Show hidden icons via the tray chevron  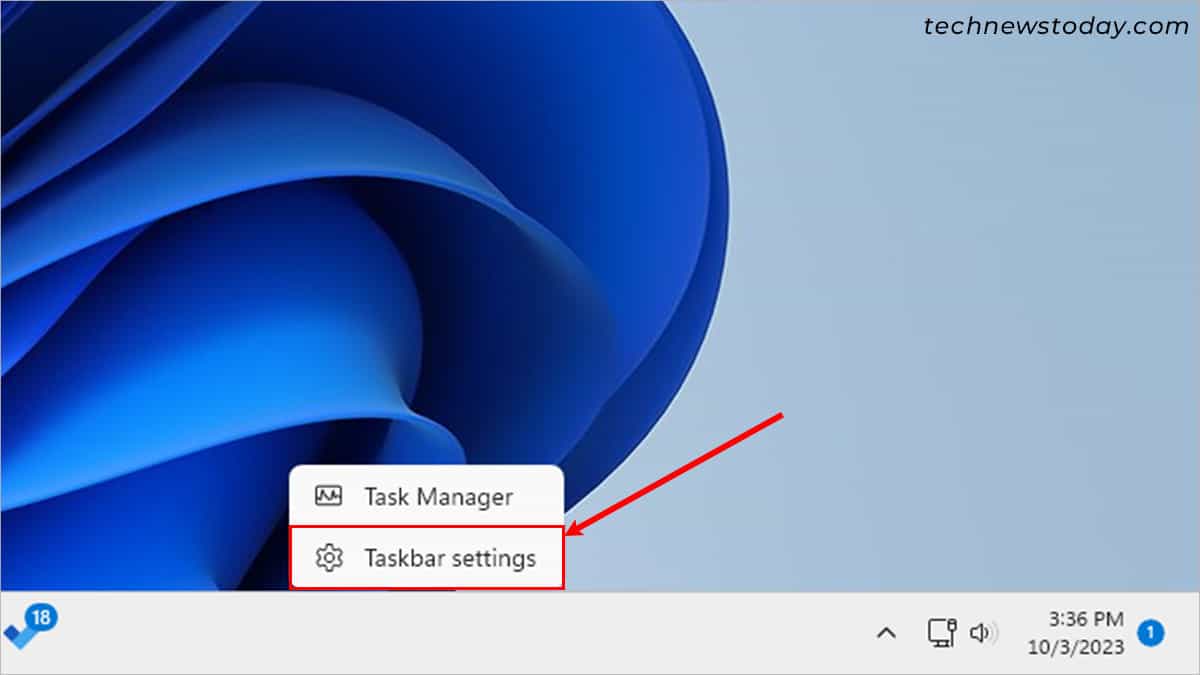tap(886, 632)
